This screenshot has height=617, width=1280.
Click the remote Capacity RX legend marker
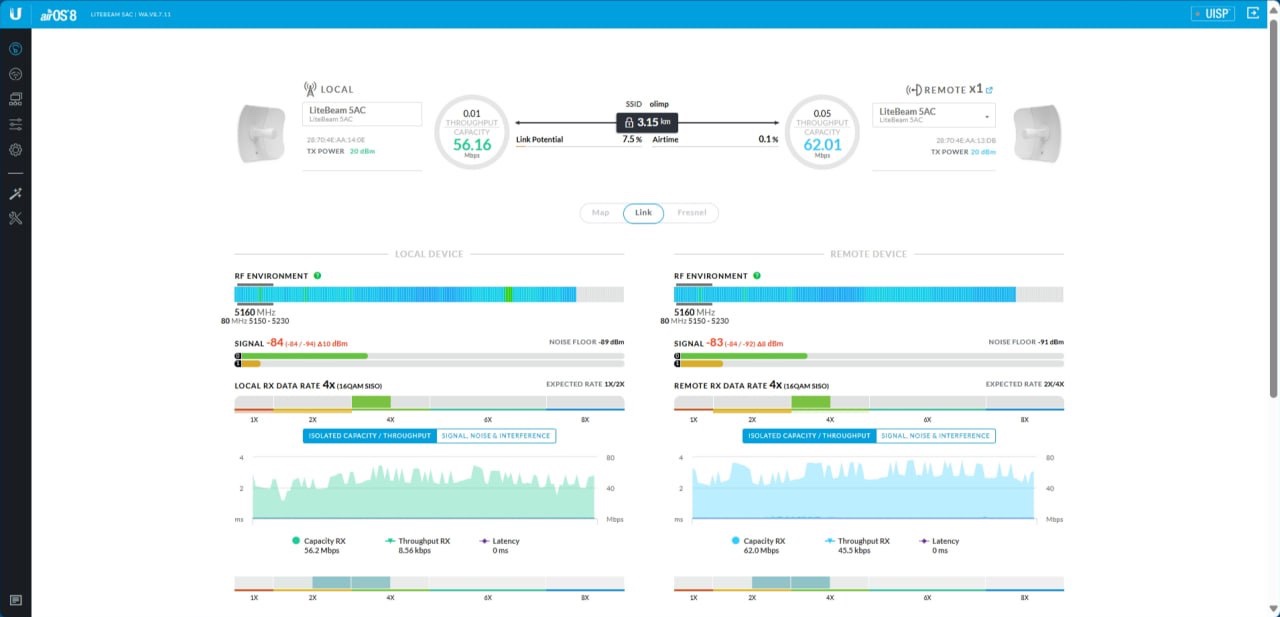pos(736,541)
